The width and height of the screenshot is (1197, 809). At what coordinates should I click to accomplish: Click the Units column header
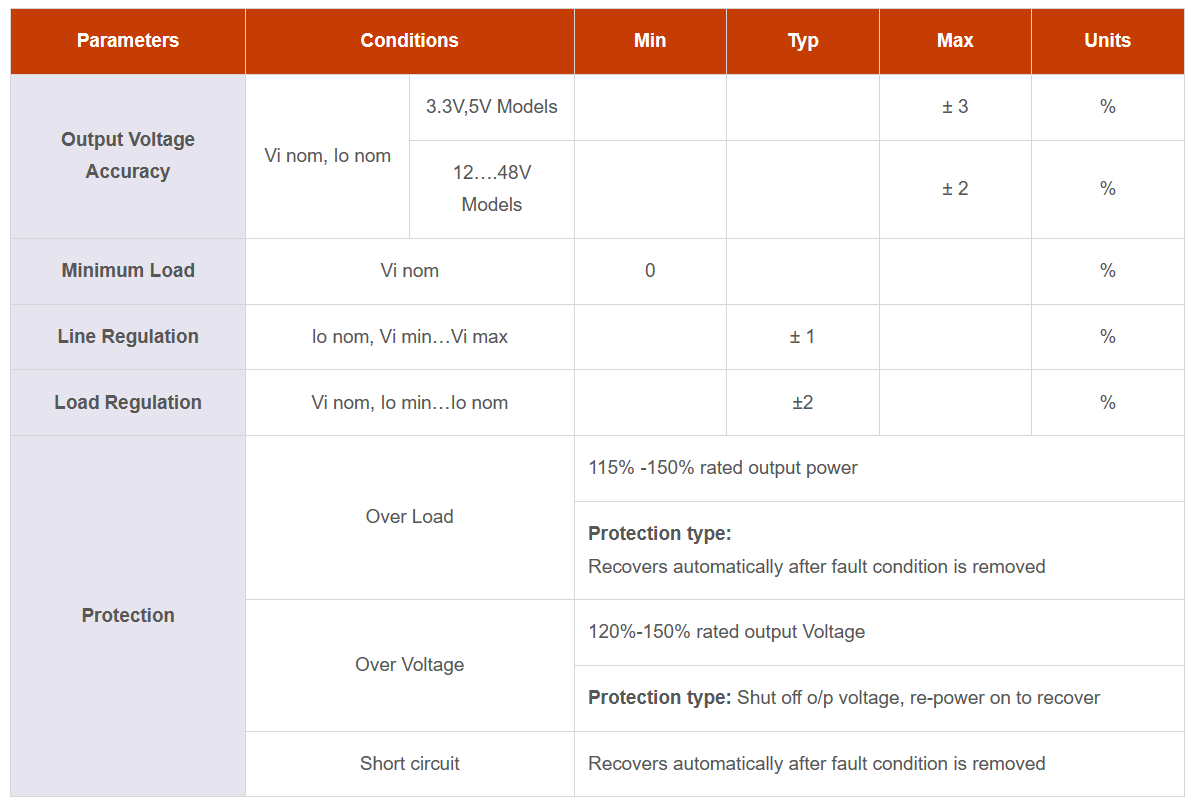(1108, 41)
